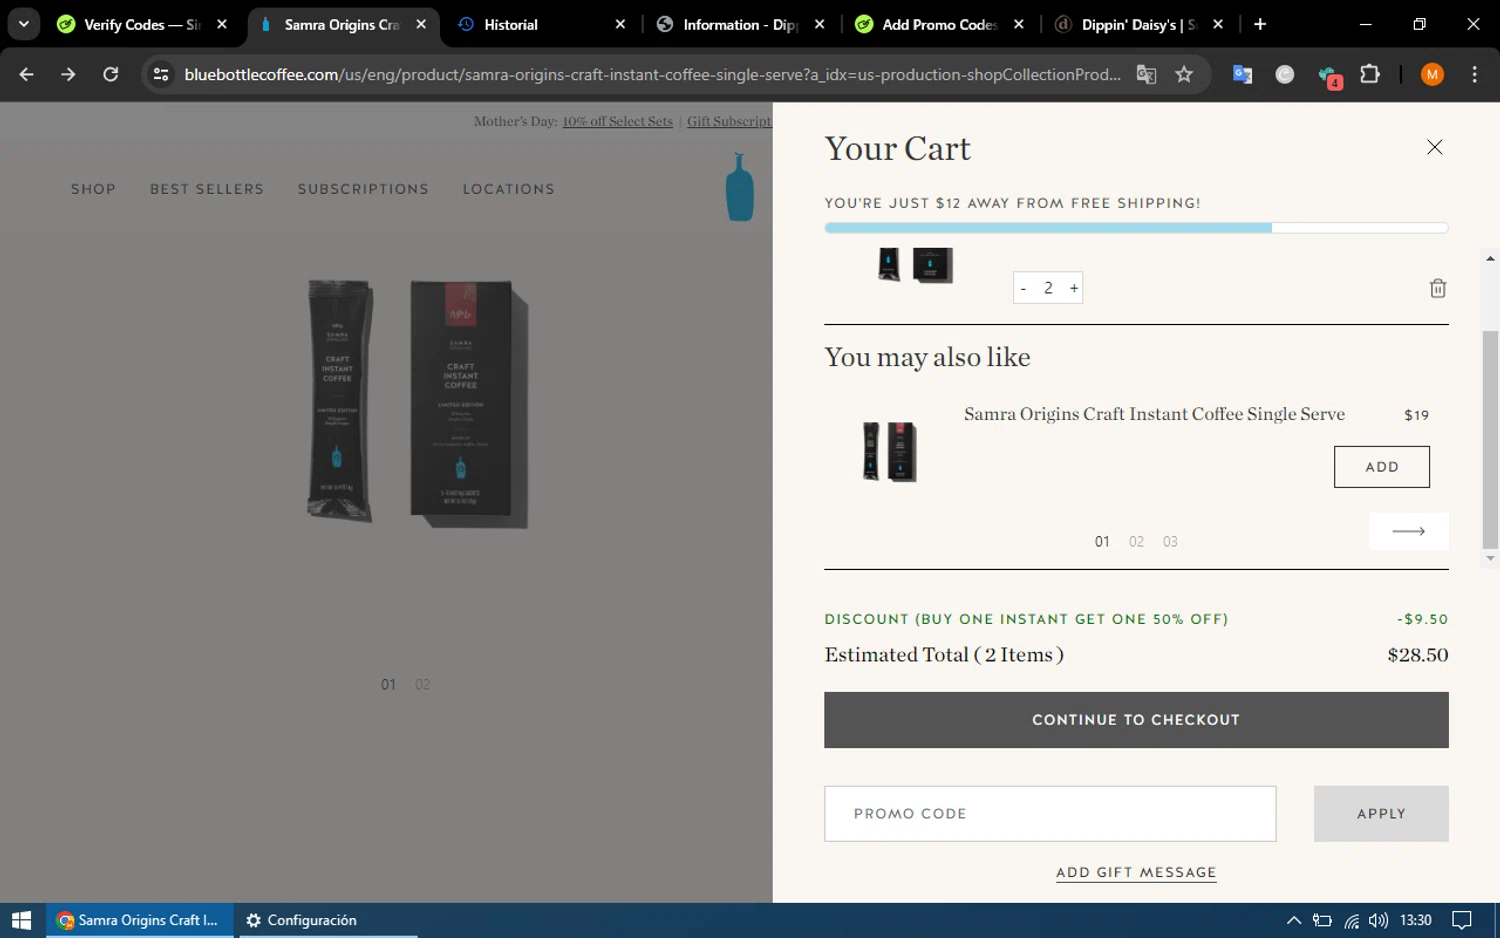Image resolution: width=1500 pixels, height=938 pixels.
Task: Open network Wi-Fi tray icon
Action: click(1351, 920)
